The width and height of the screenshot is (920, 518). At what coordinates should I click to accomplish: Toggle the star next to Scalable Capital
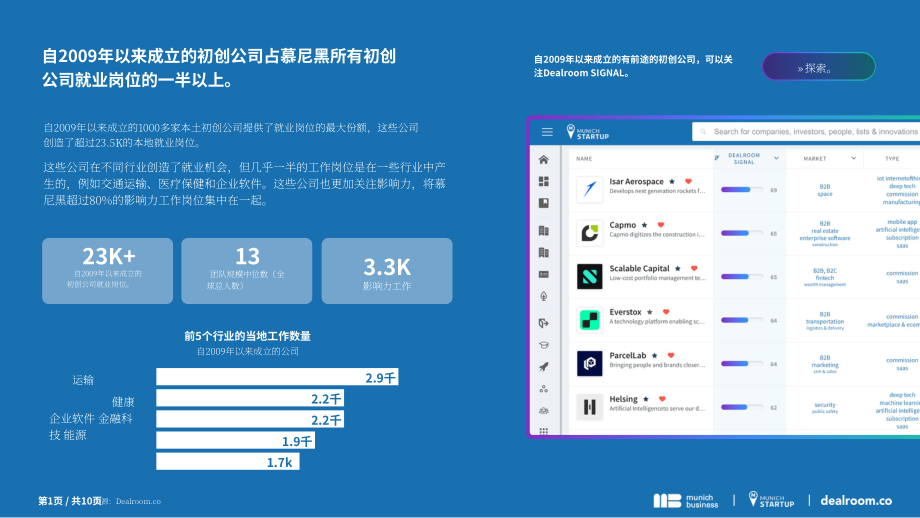678,269
